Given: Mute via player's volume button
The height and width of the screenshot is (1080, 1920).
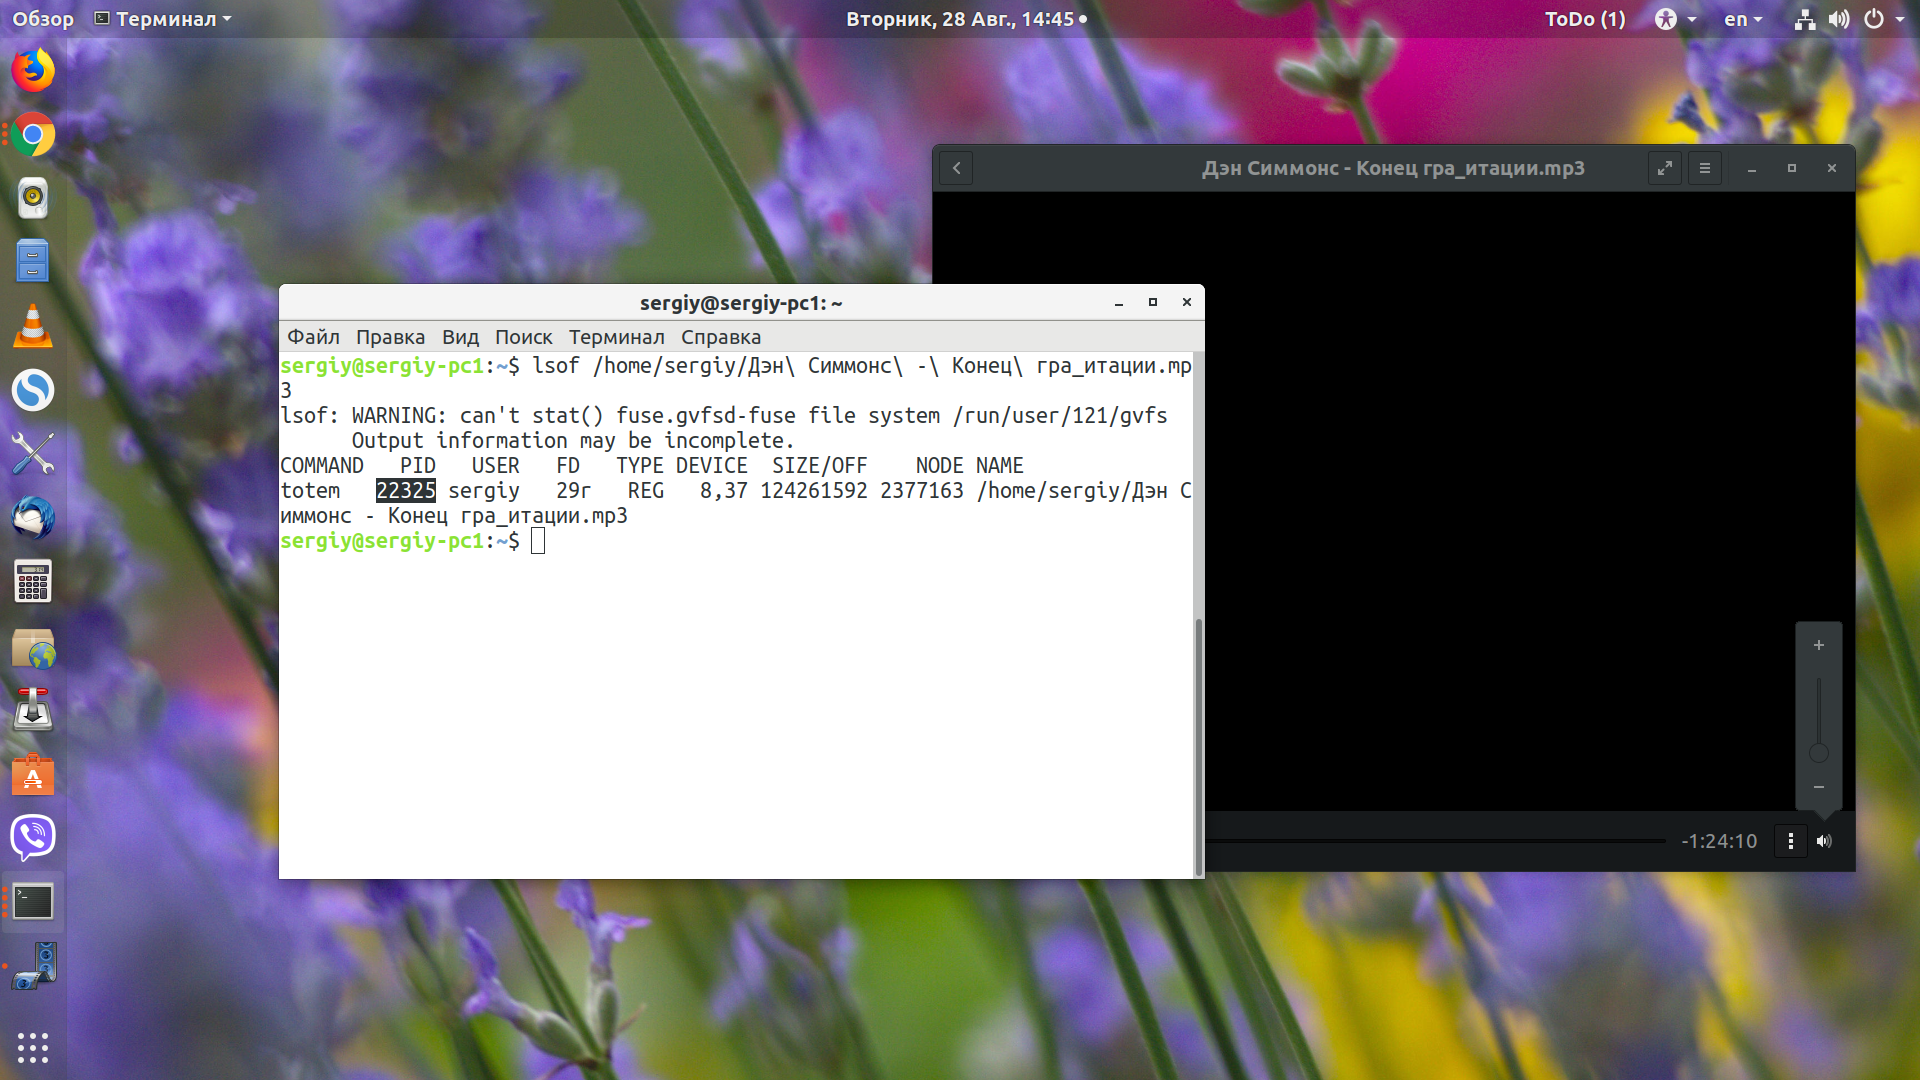Looking at the screenshot, I should click(1824, 841).
